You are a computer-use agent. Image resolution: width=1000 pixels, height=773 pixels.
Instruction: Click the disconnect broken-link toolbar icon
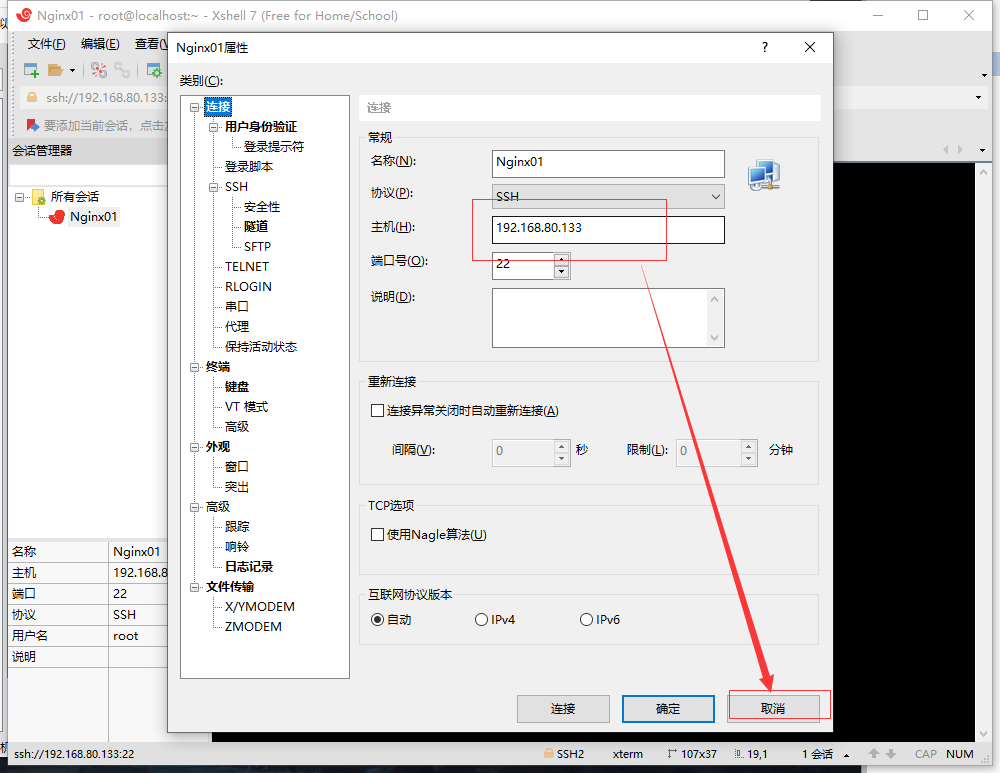99,70
